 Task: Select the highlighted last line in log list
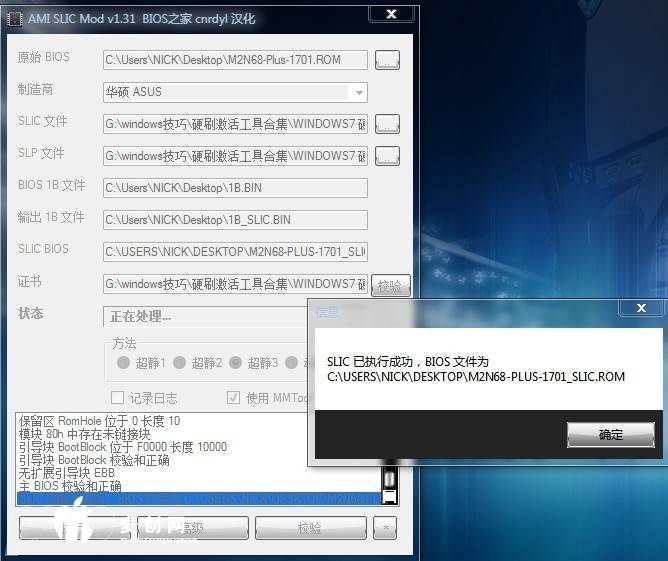[198, 498]
